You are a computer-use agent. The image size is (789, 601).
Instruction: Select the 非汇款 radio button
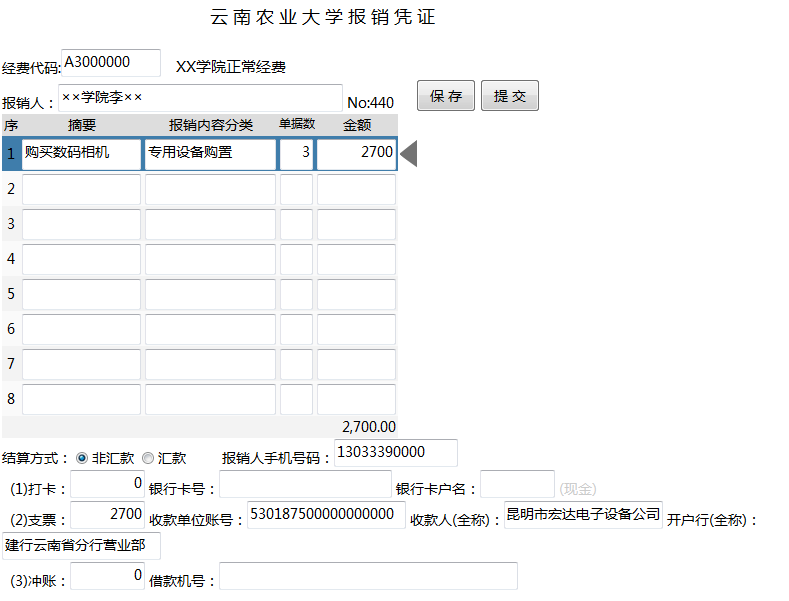(82, 458)
